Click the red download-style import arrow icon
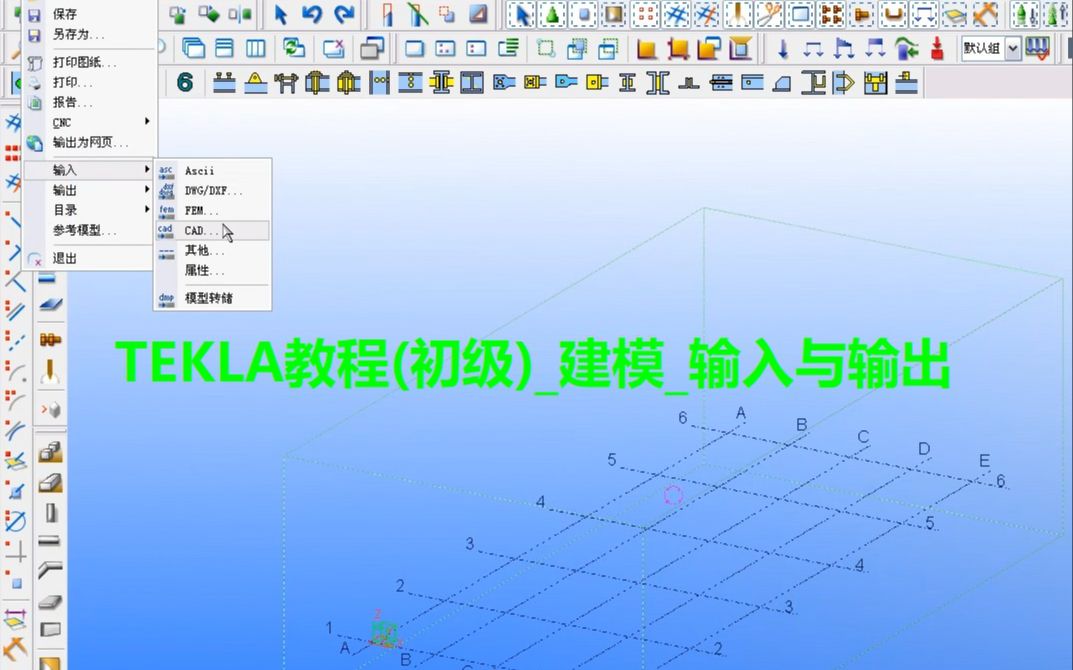Screen dimensions: 1073x670 pyautogui.click(x=937, y=48)
